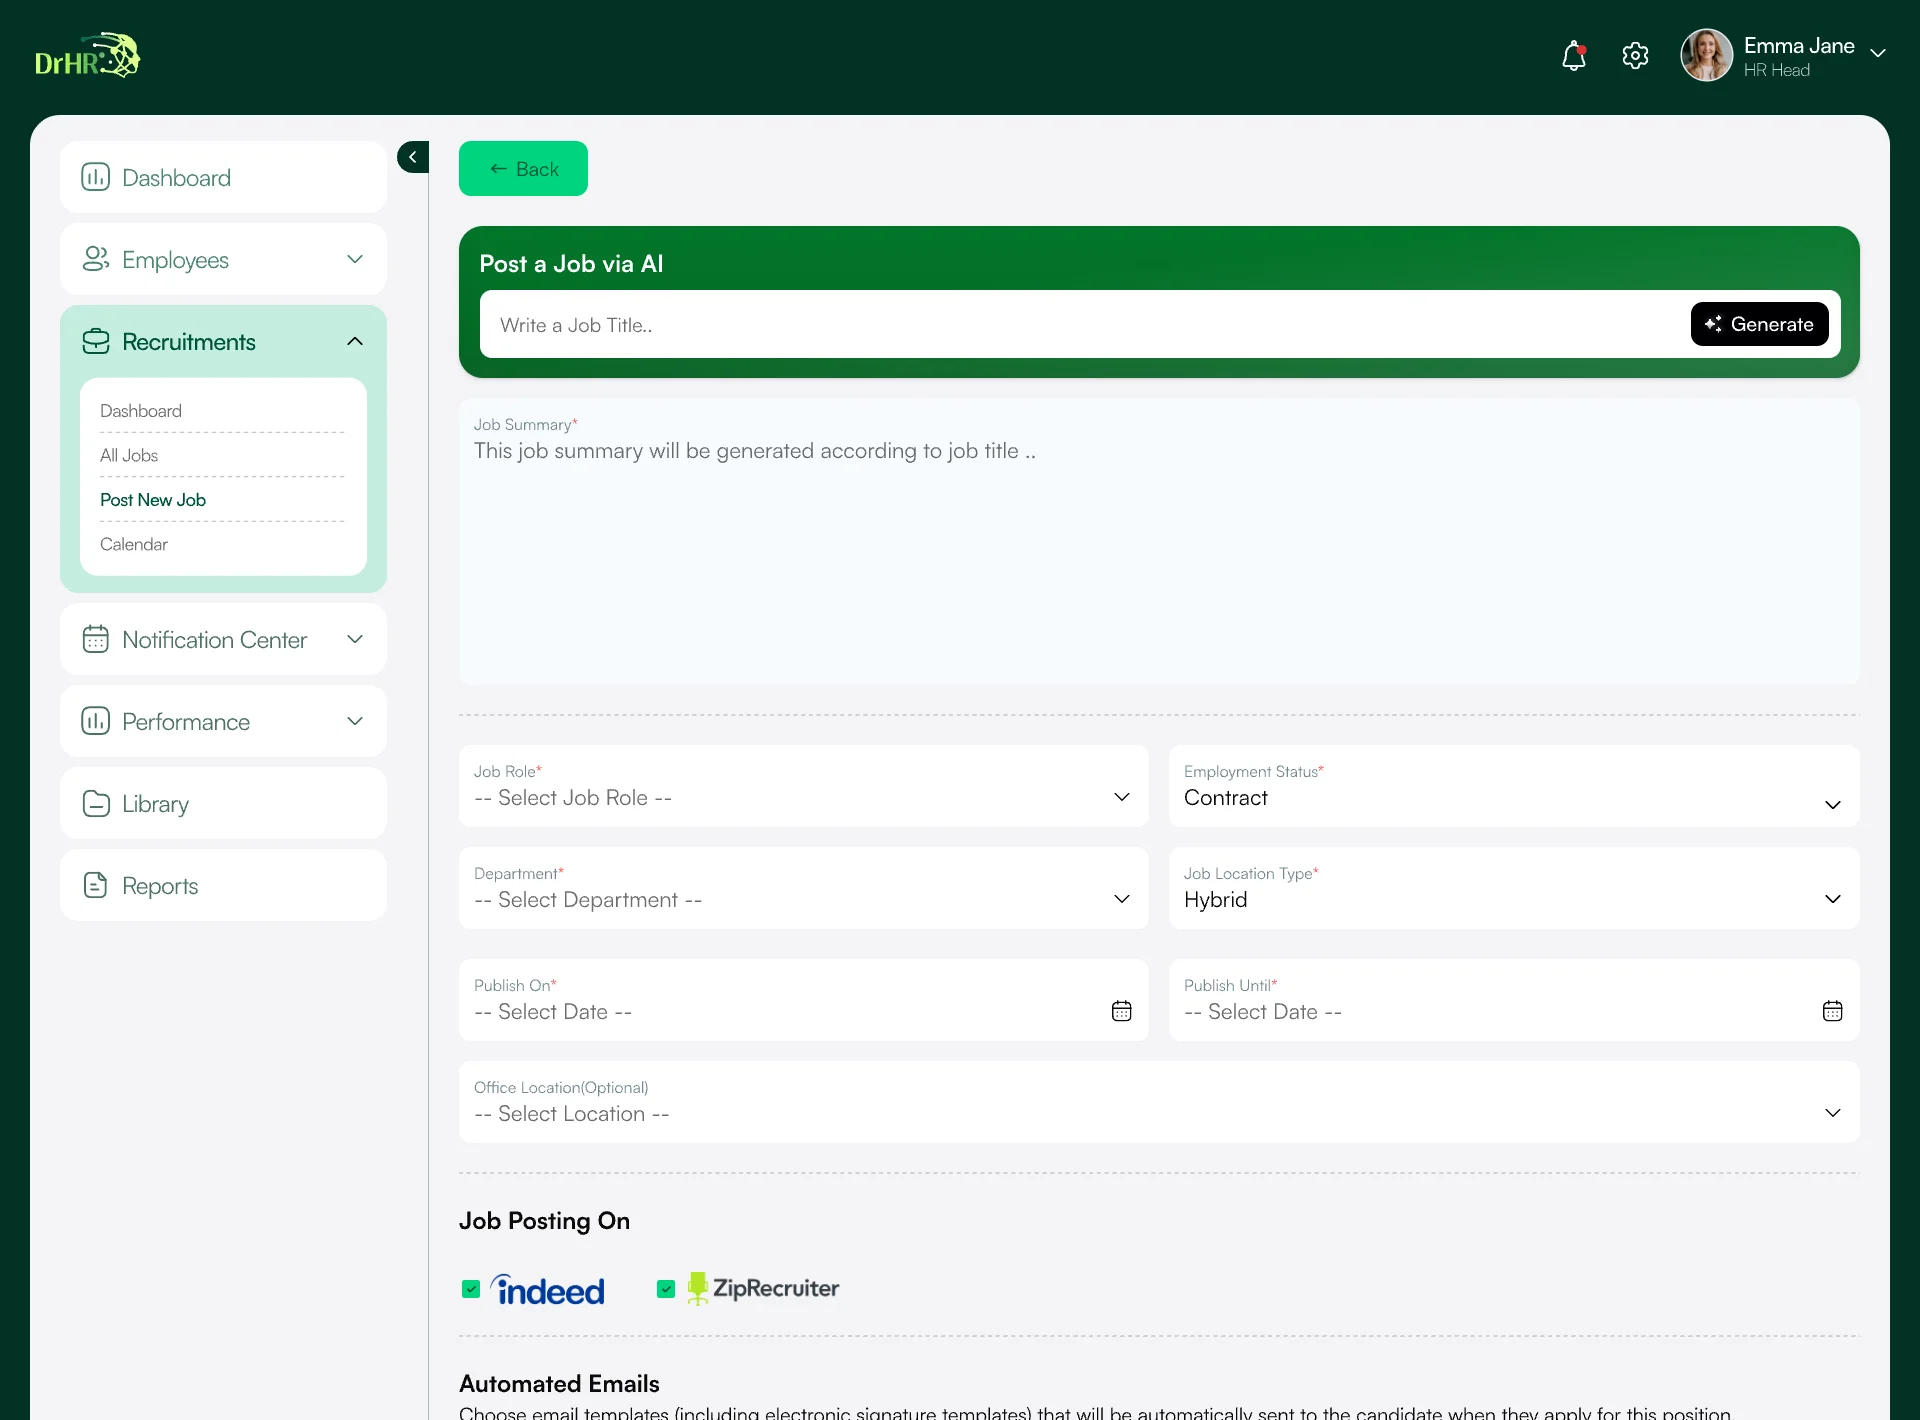1920x1420 pixels.
Task: Select the Post New Job submenu item
Action: click(x=153, y=500)
